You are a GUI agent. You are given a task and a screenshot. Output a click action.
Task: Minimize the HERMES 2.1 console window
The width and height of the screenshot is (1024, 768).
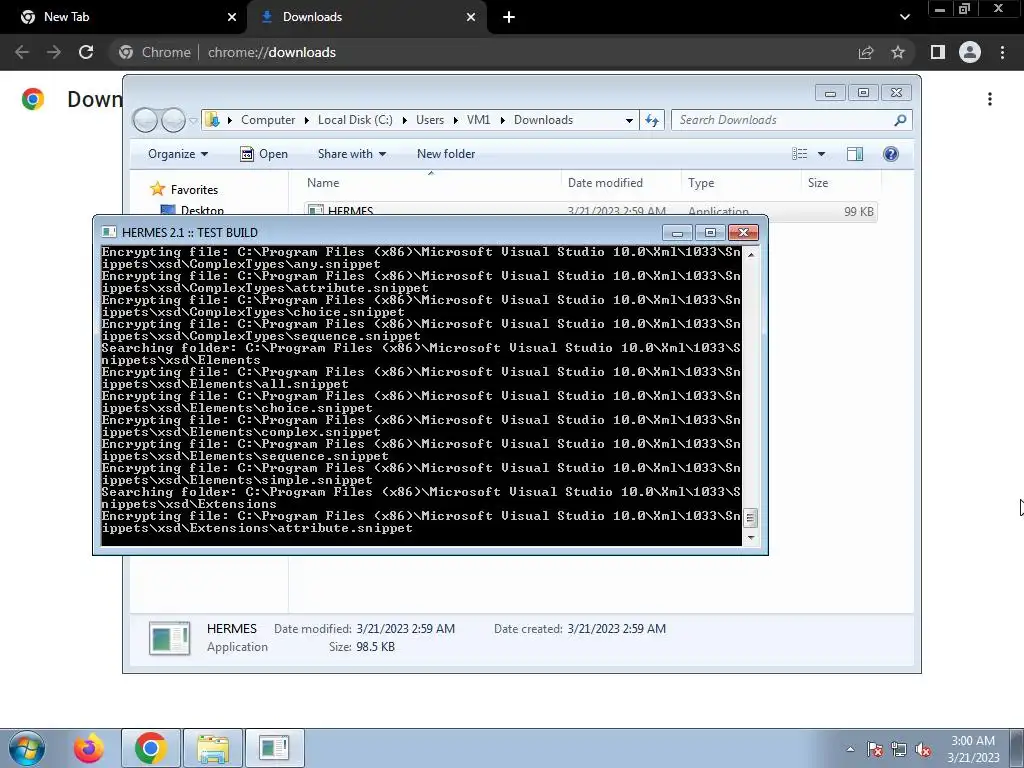point(677,232)
